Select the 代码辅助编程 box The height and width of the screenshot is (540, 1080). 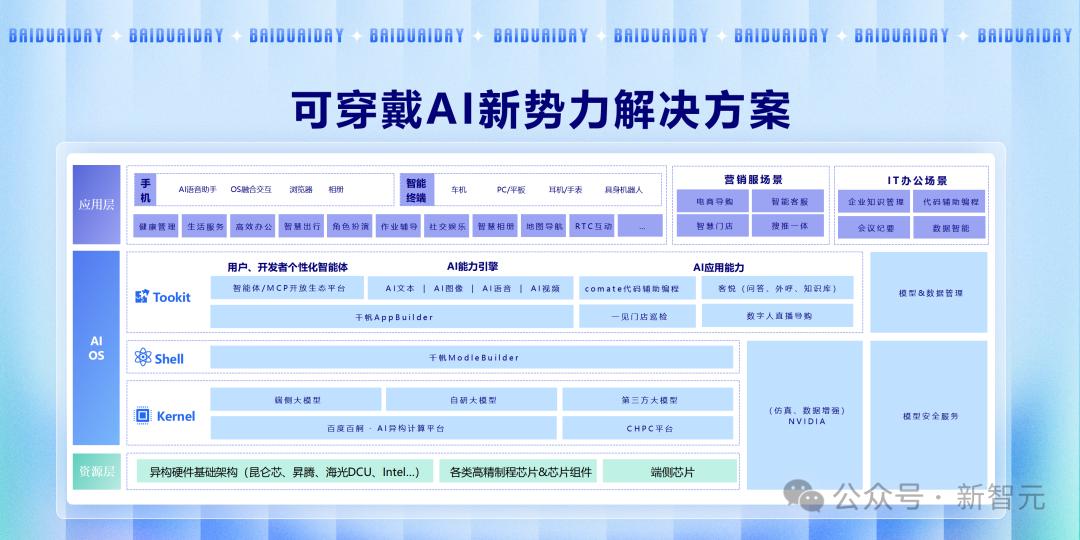coord(949,201)
